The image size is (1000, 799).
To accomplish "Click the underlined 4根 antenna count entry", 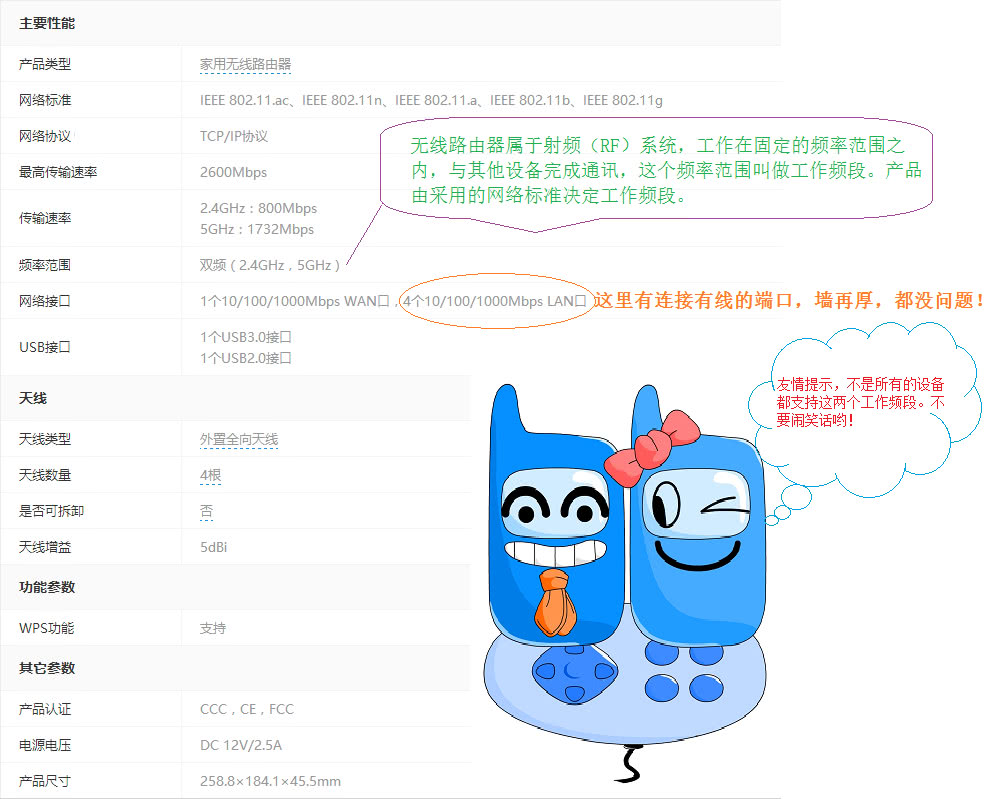I will coord(209,475).
